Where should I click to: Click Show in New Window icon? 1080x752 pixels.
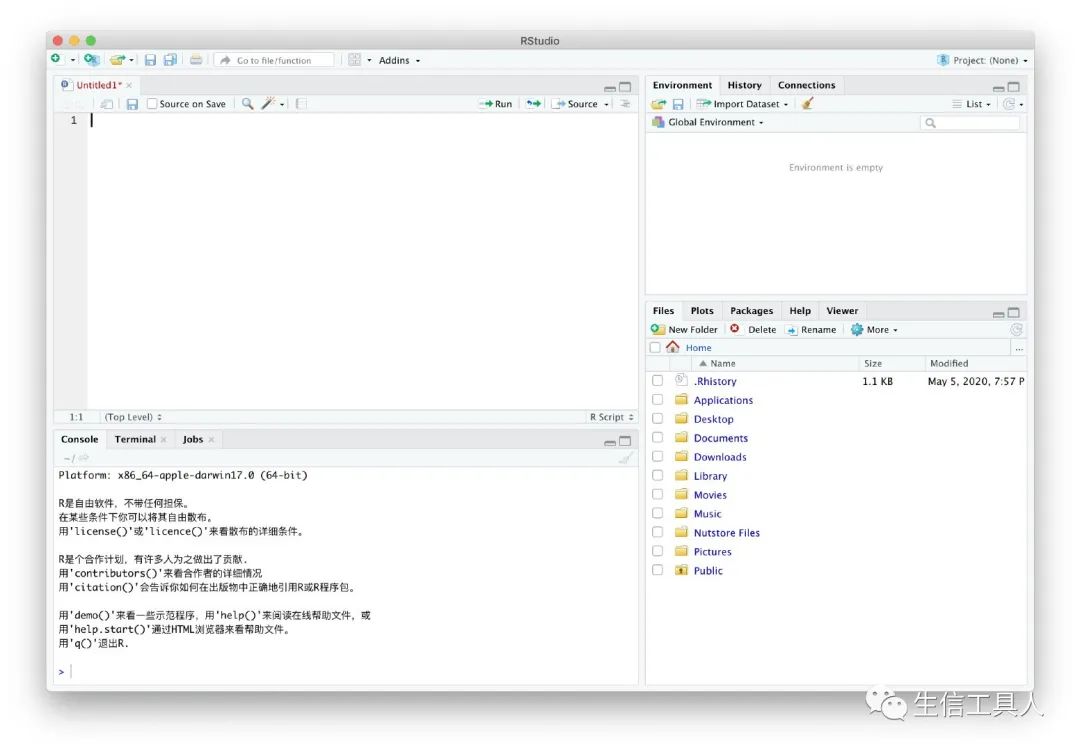(107, 104)
